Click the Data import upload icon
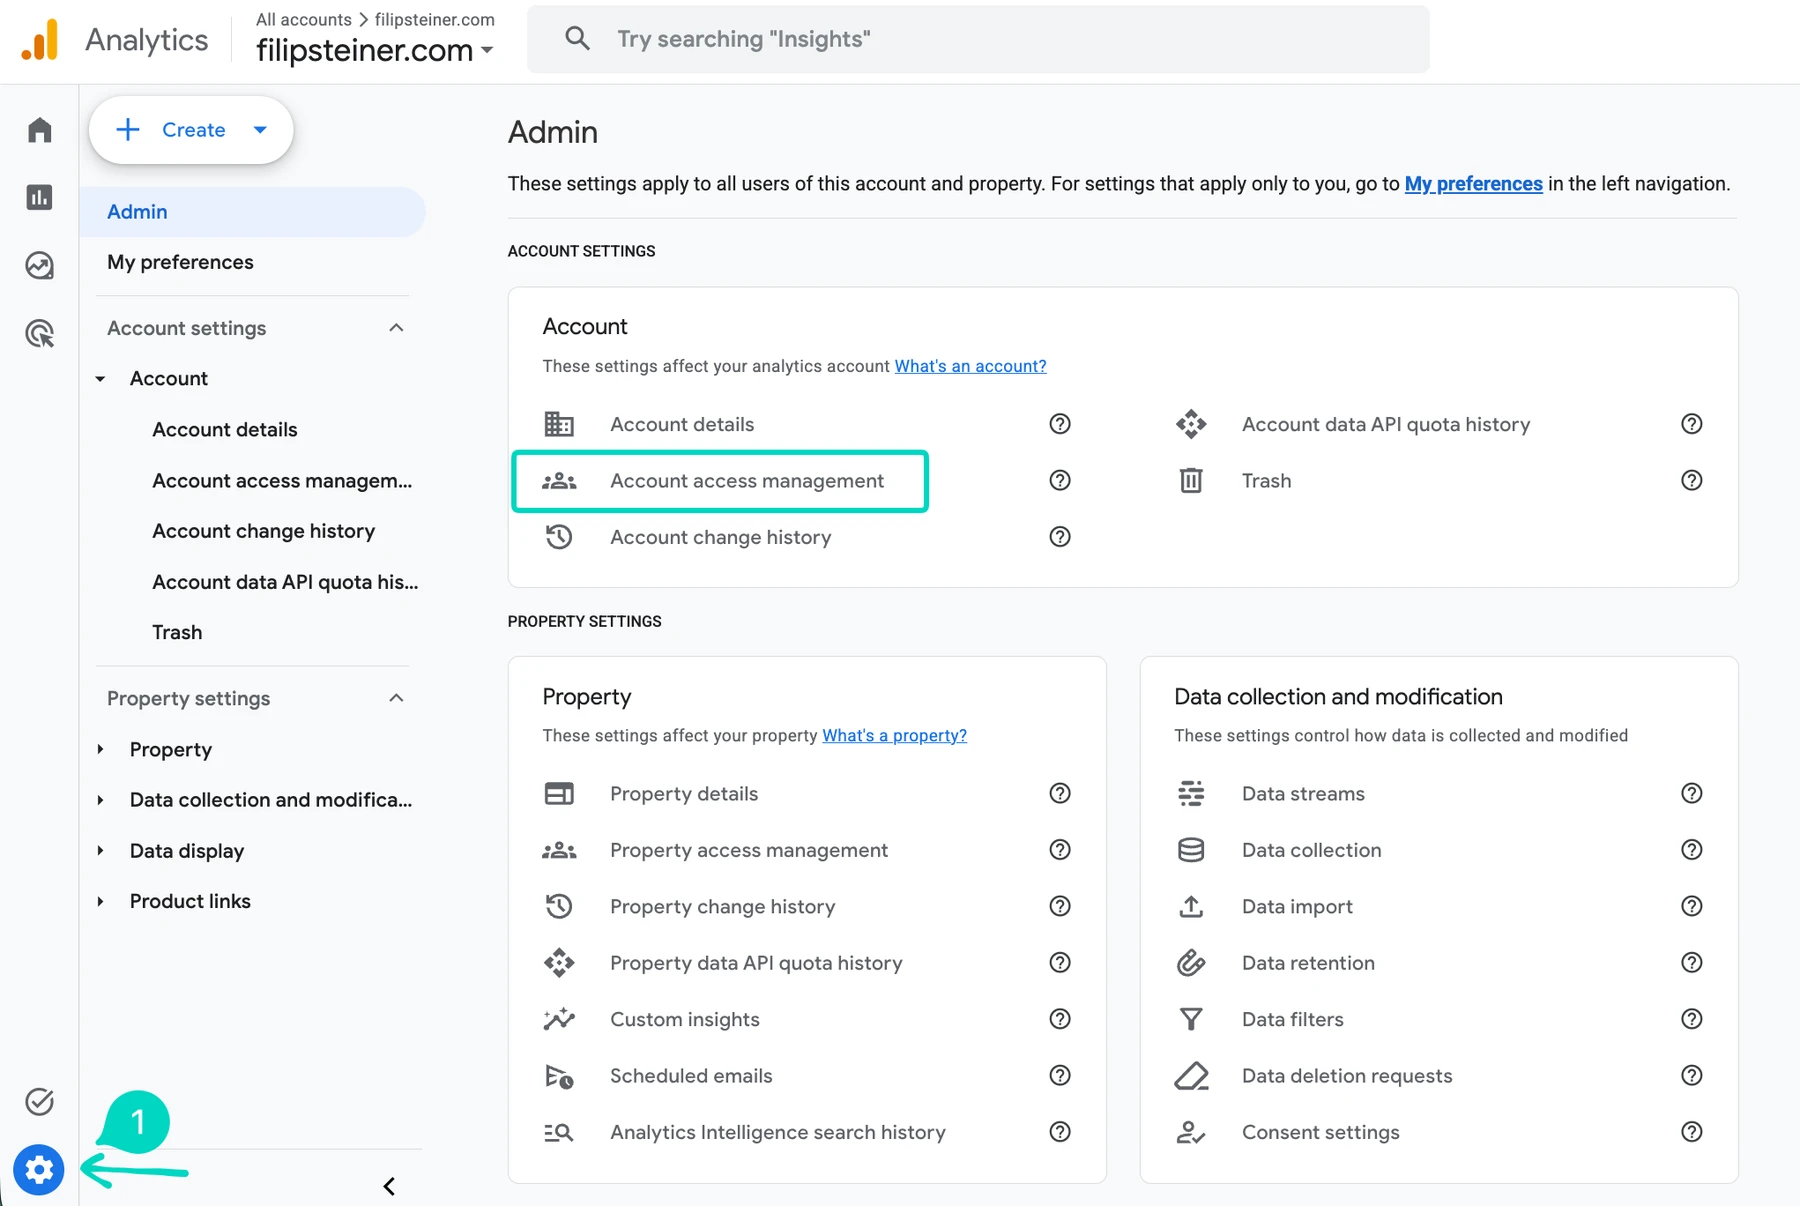 click(x=1191, y=907)
